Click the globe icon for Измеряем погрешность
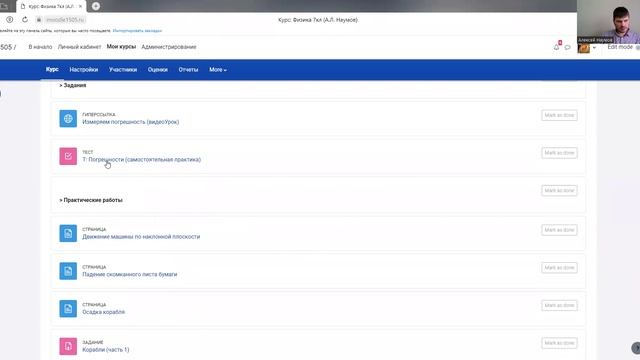640x360 pixels. point(68,118)
